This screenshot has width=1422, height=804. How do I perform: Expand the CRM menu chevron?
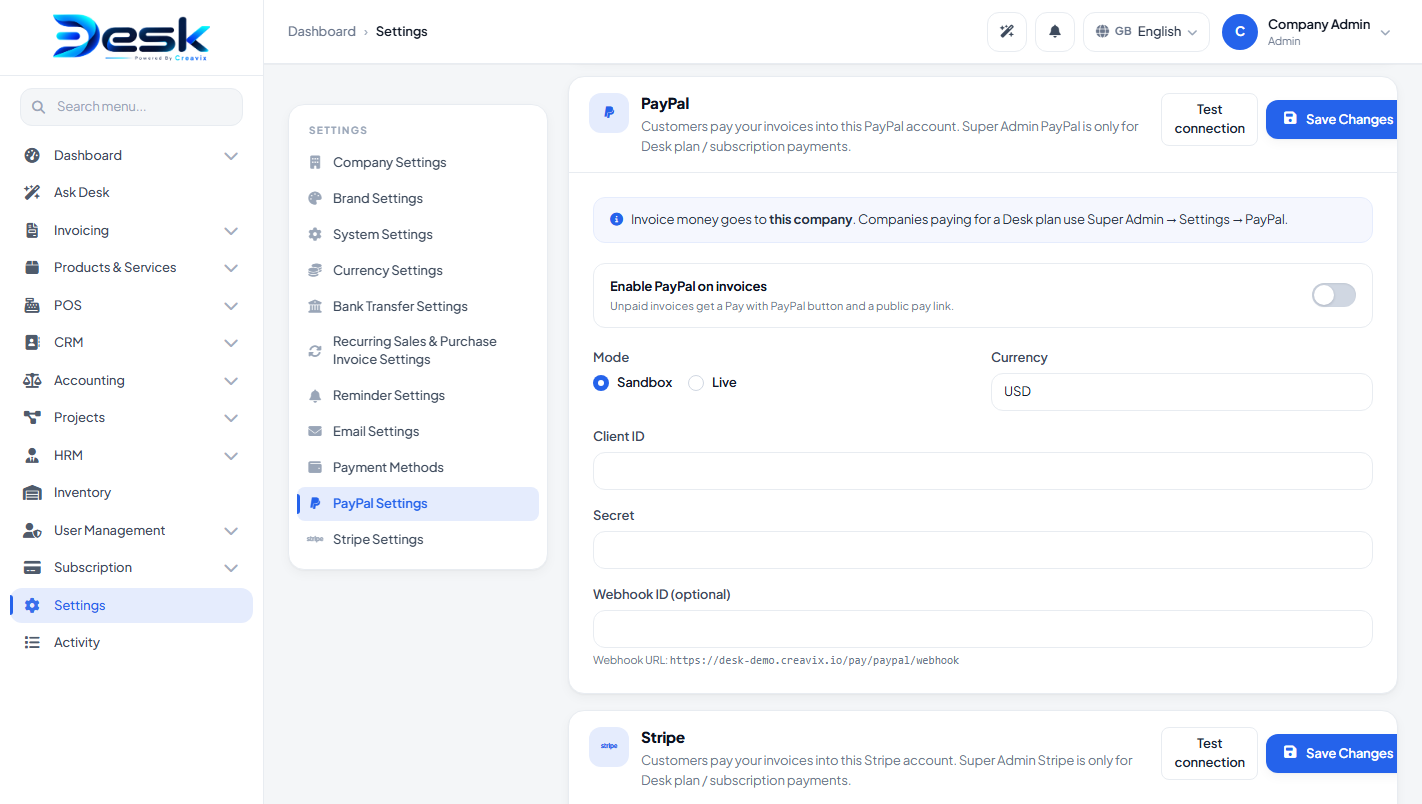(231, 343)
